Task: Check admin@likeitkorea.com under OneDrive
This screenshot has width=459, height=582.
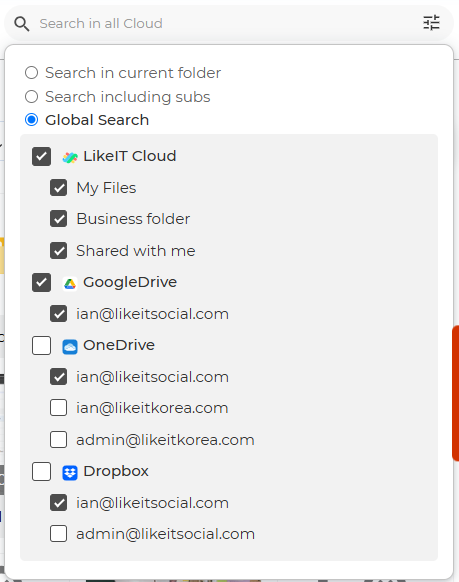Action: click(x=59, y=439)
